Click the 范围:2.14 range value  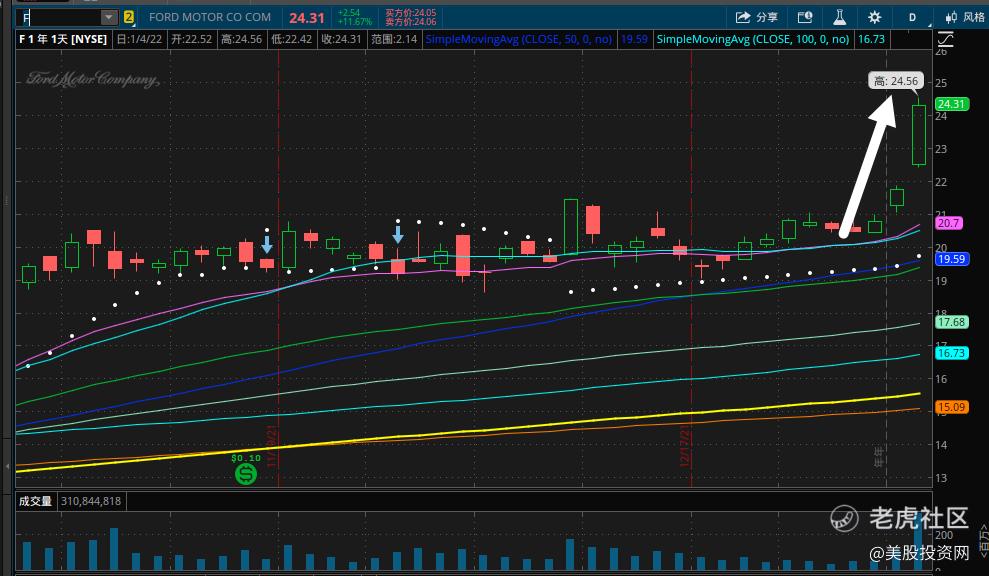tap(394, 39)
